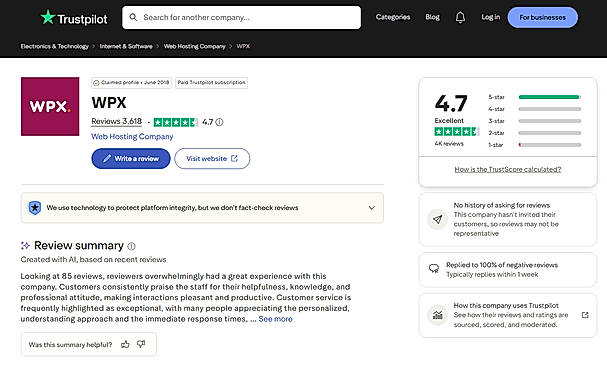This screenshot has height=368, width=607.
Task: Click the Claimed profile badge
Action: [x=131, y=83]
